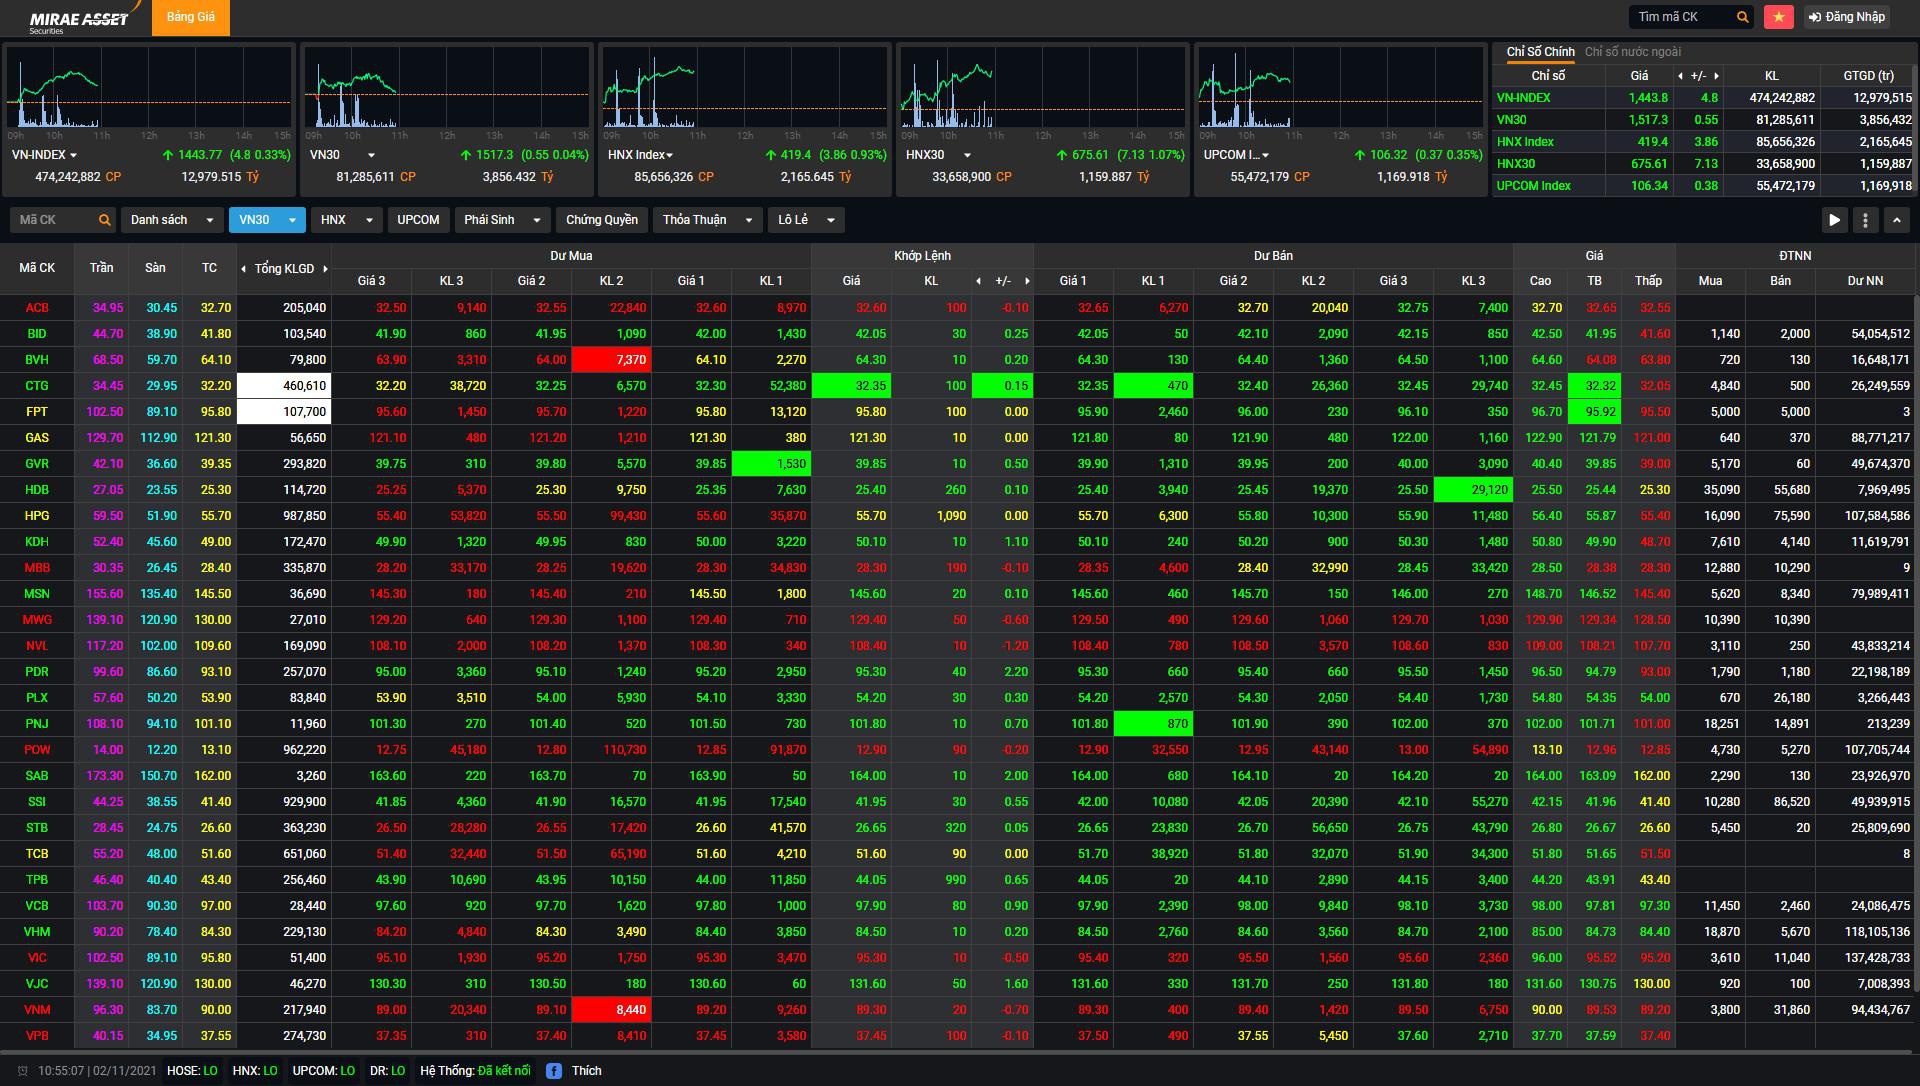The image size is (1920, 1086).
Task: Click the right arrow next to Tổng KLGD
Action: [x=325, y=269]
